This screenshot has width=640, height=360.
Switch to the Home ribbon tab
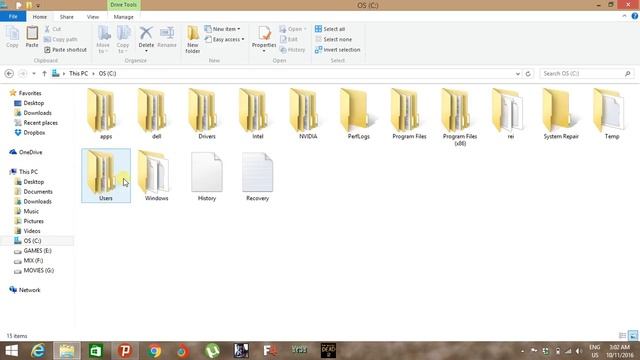point(40,17)
